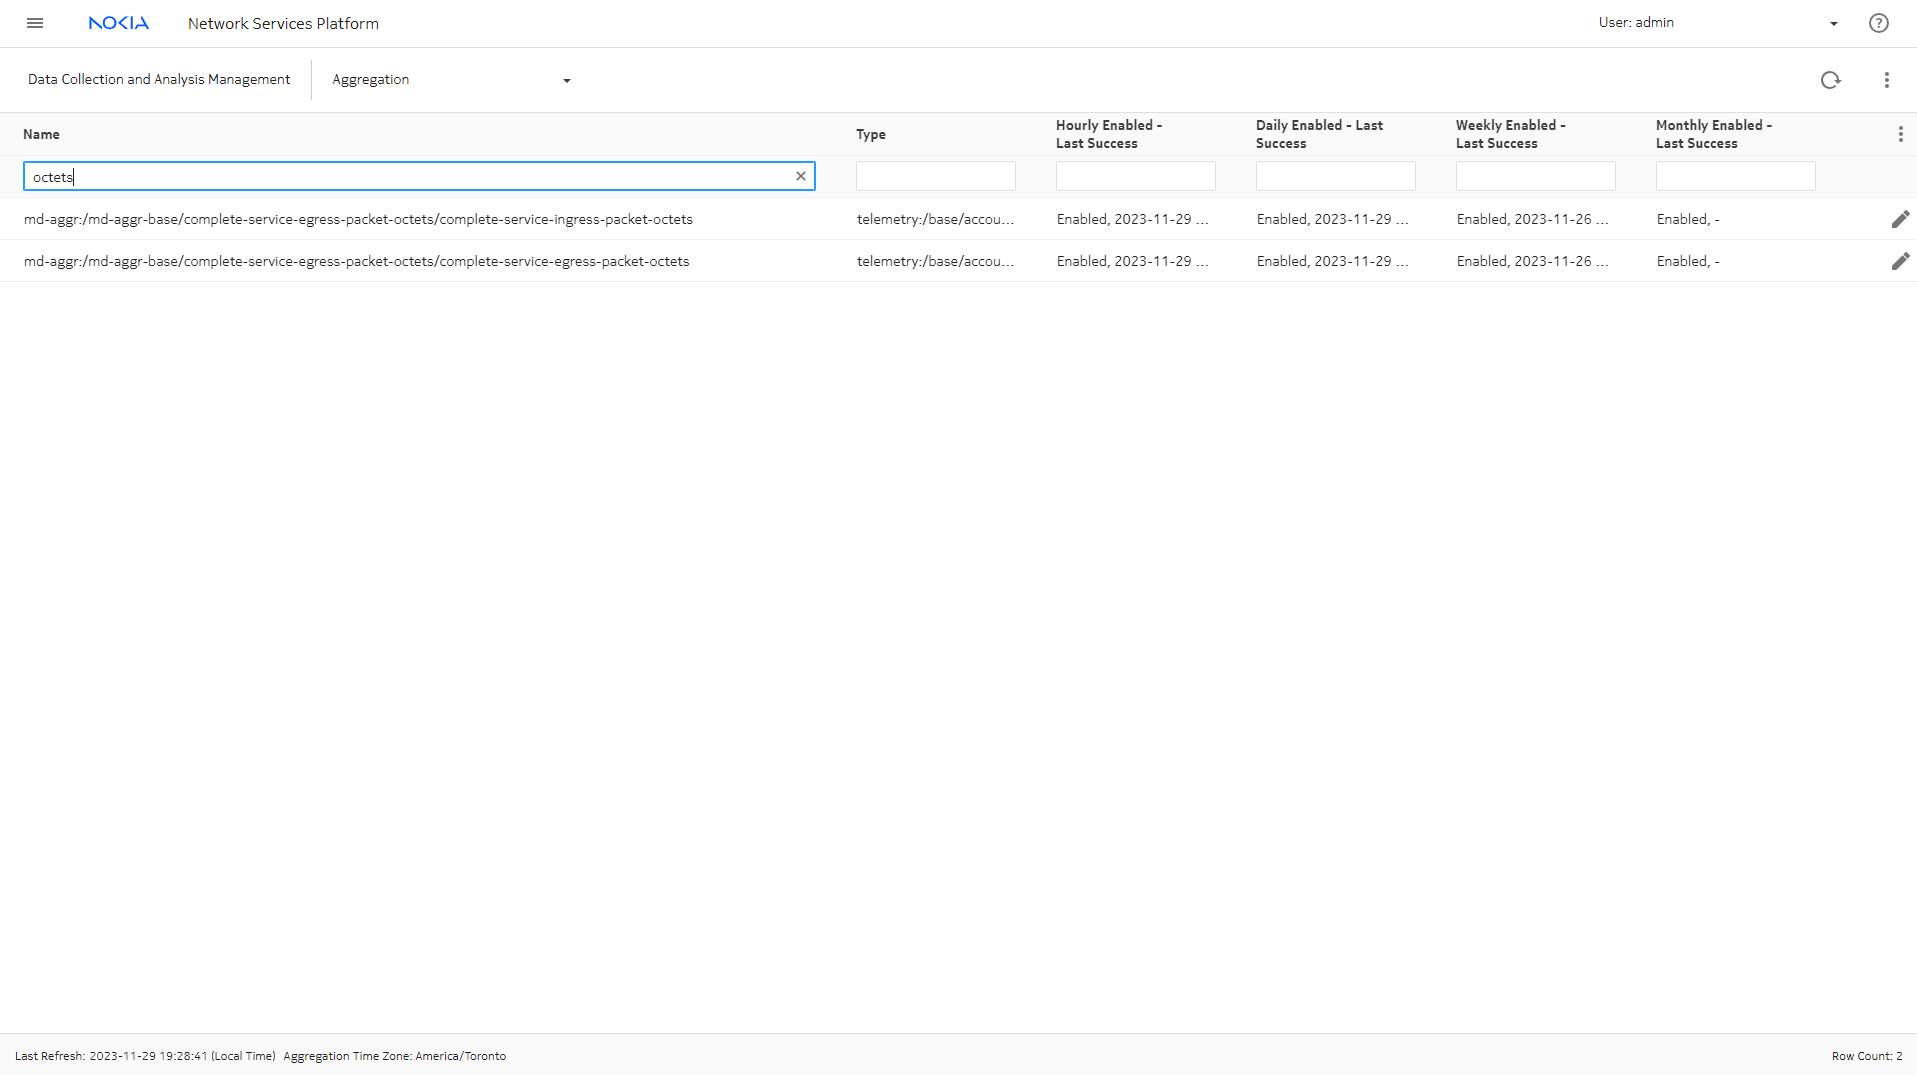Image resolution: width=1917 pixels, height=1075 pixels.
Task: Focus the Monthly Enabled filter field
Action: click(1735, 176)
